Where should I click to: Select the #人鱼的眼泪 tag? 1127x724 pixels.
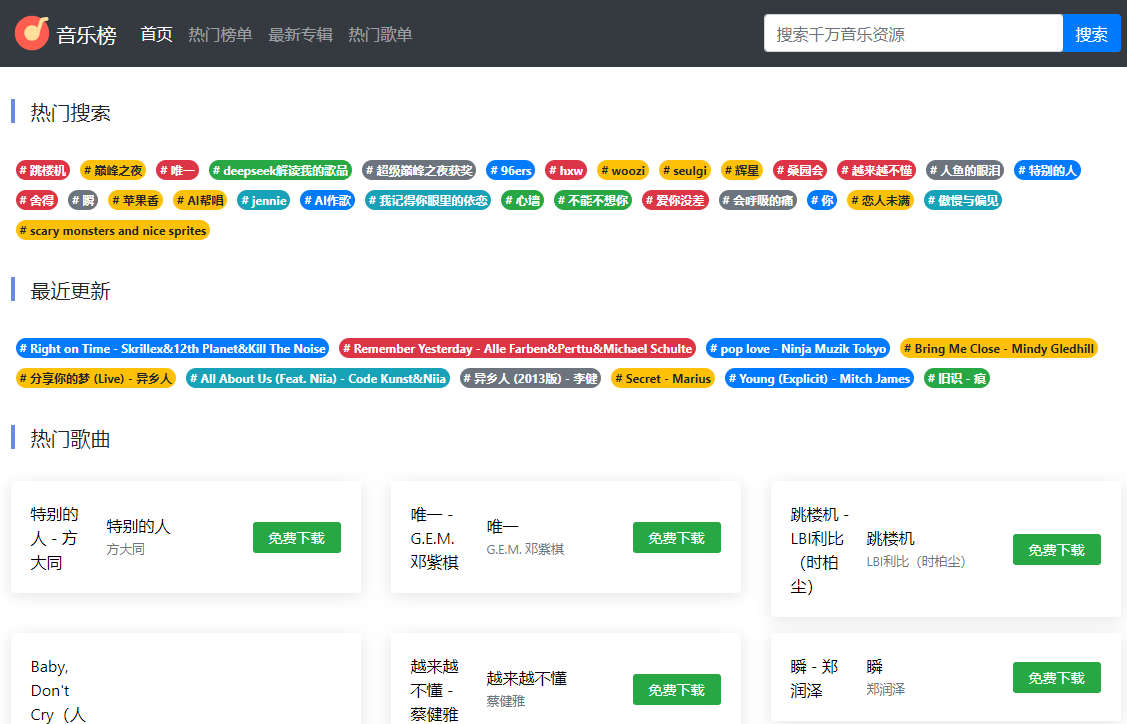[965, 170]
